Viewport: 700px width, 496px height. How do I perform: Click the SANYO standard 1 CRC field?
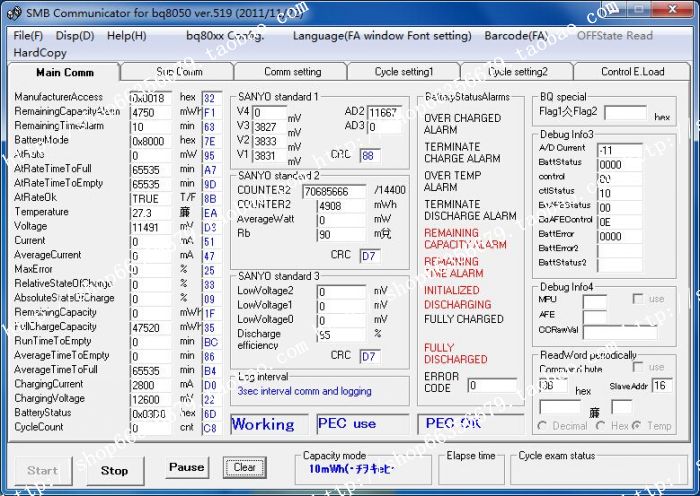pos(370,155)
